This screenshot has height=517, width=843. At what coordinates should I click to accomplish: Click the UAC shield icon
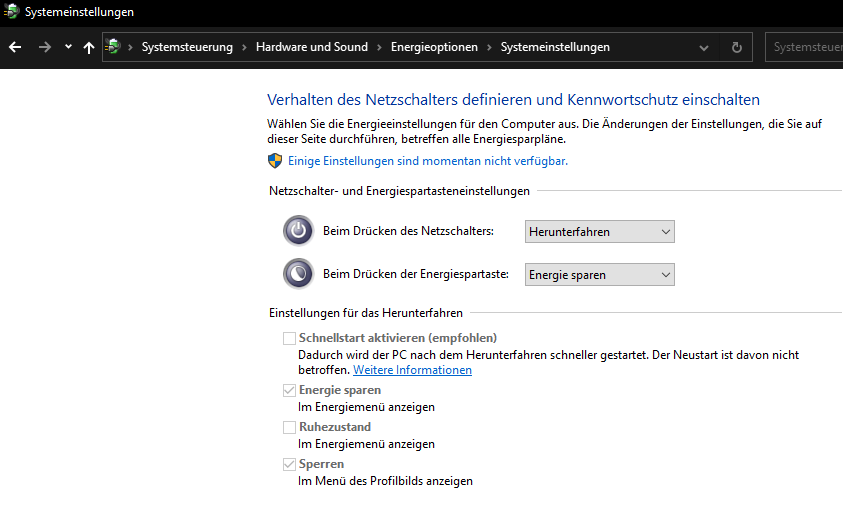click(275, 160)
